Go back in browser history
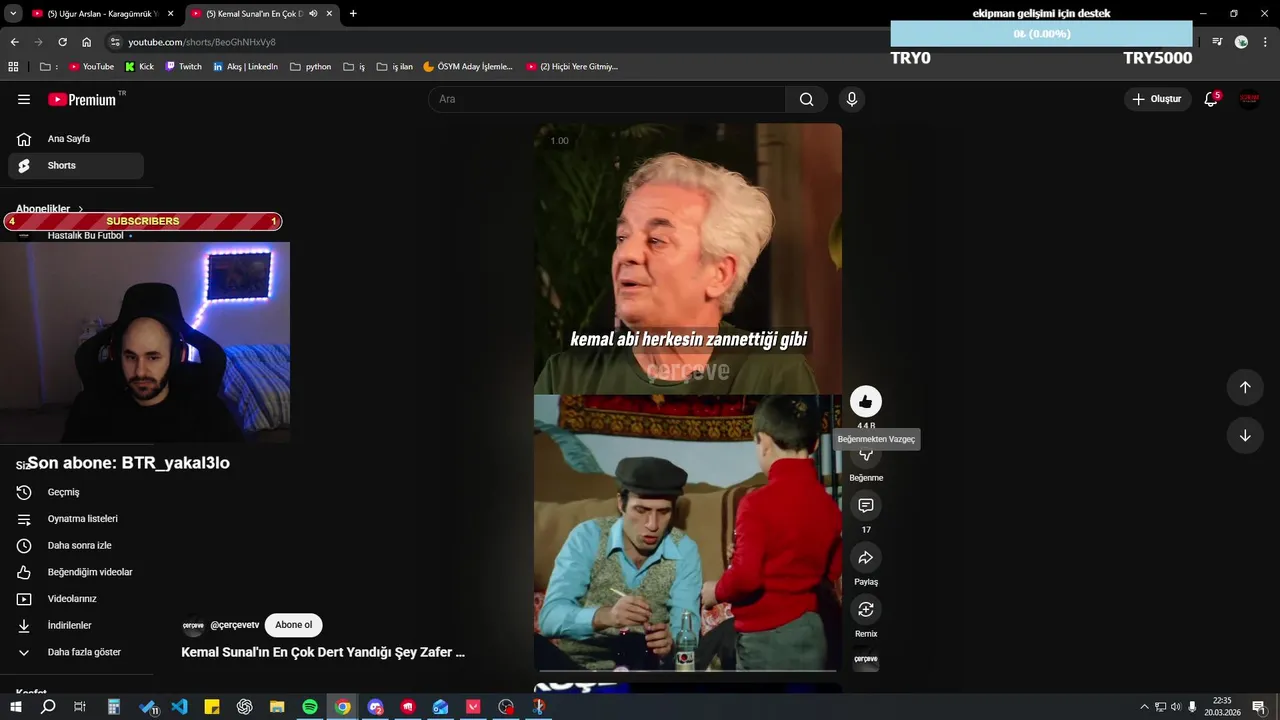The width and height of the screenshot is (1280, 720). click(14, 42)
